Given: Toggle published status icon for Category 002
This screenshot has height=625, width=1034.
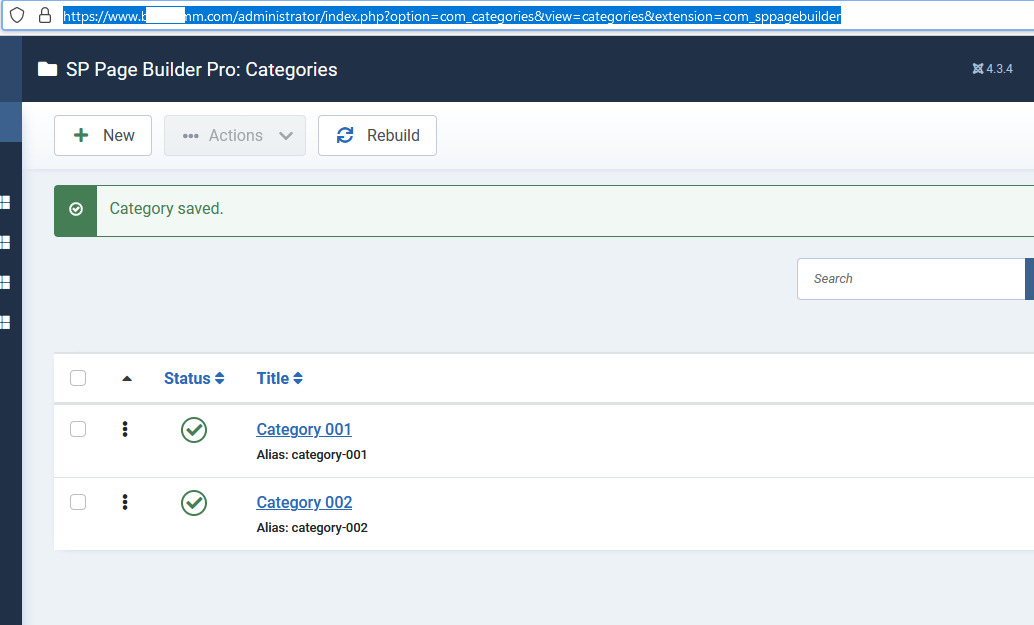Looking at the screenshot, I should click(x=194, y=503).
